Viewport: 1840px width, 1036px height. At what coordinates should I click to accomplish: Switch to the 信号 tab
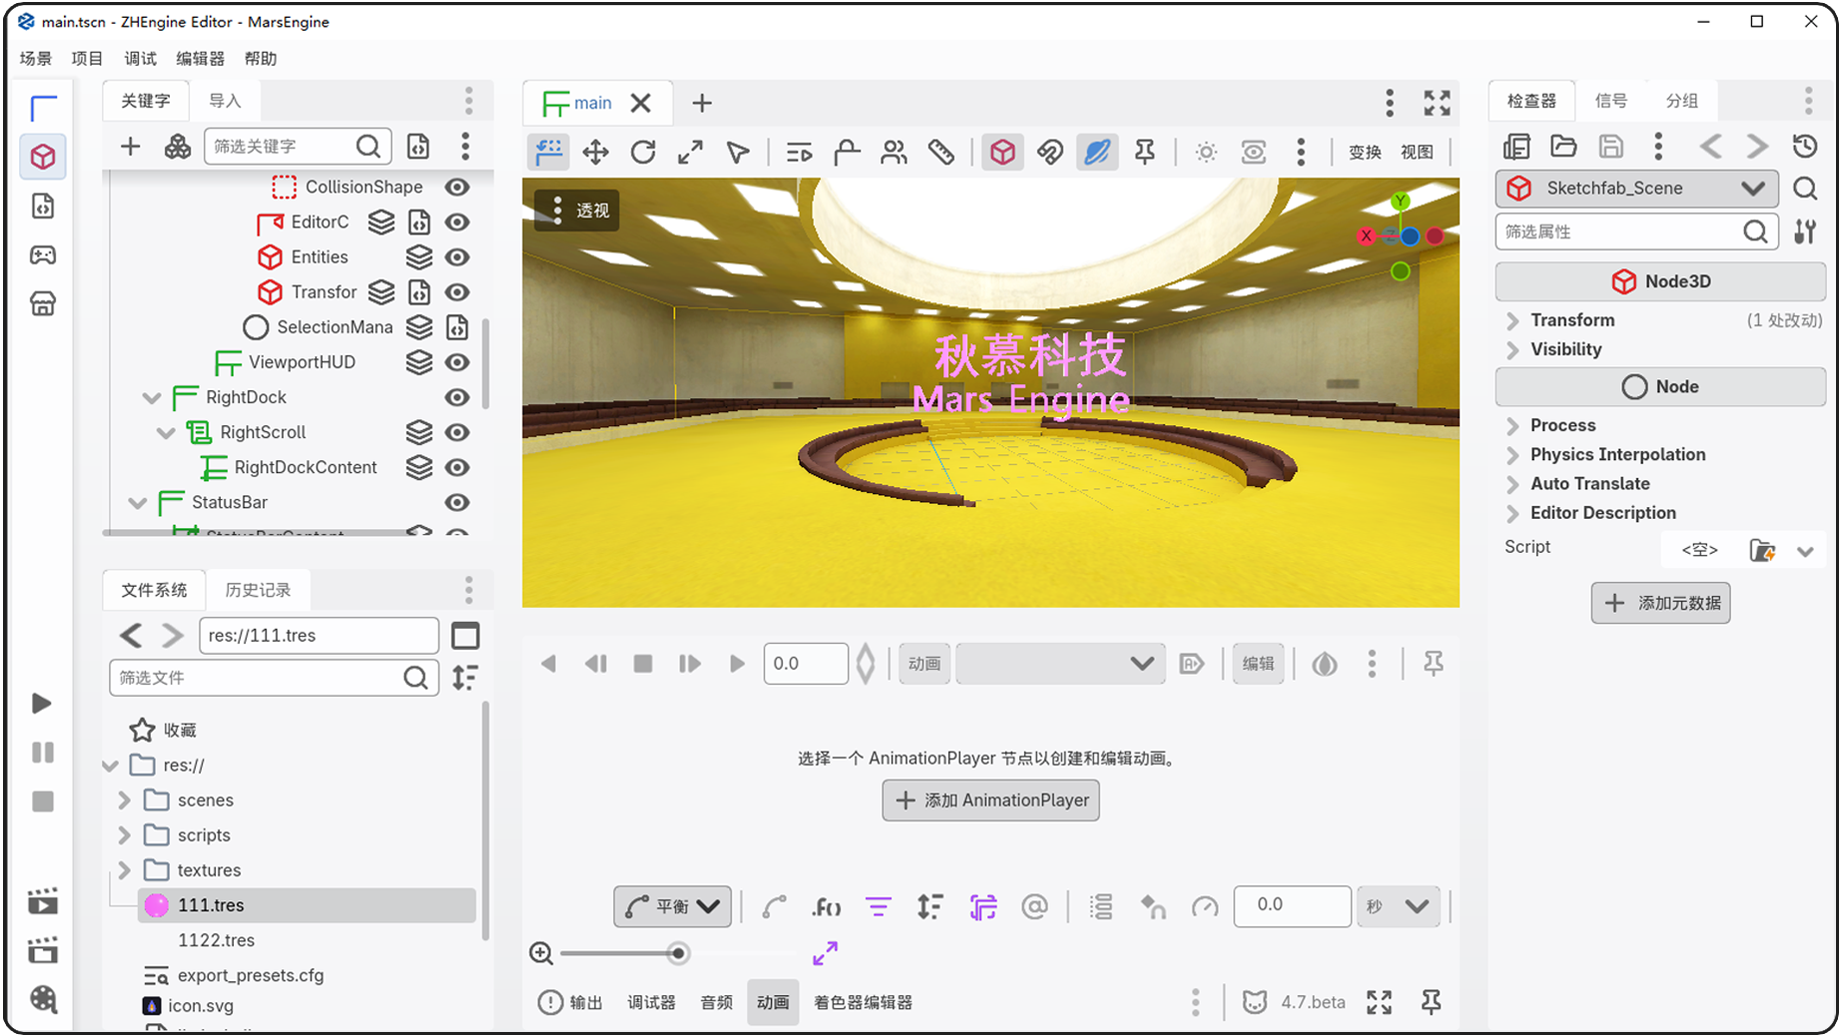(1611, 101)
